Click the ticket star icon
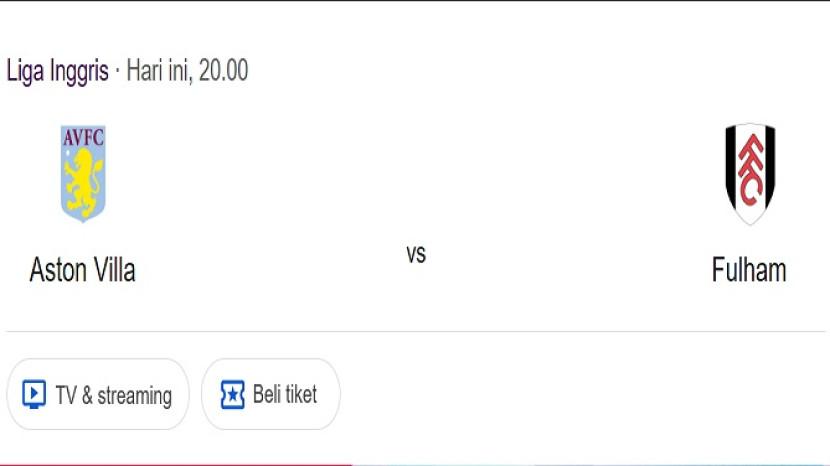830x466 pixels. (232, 395)
